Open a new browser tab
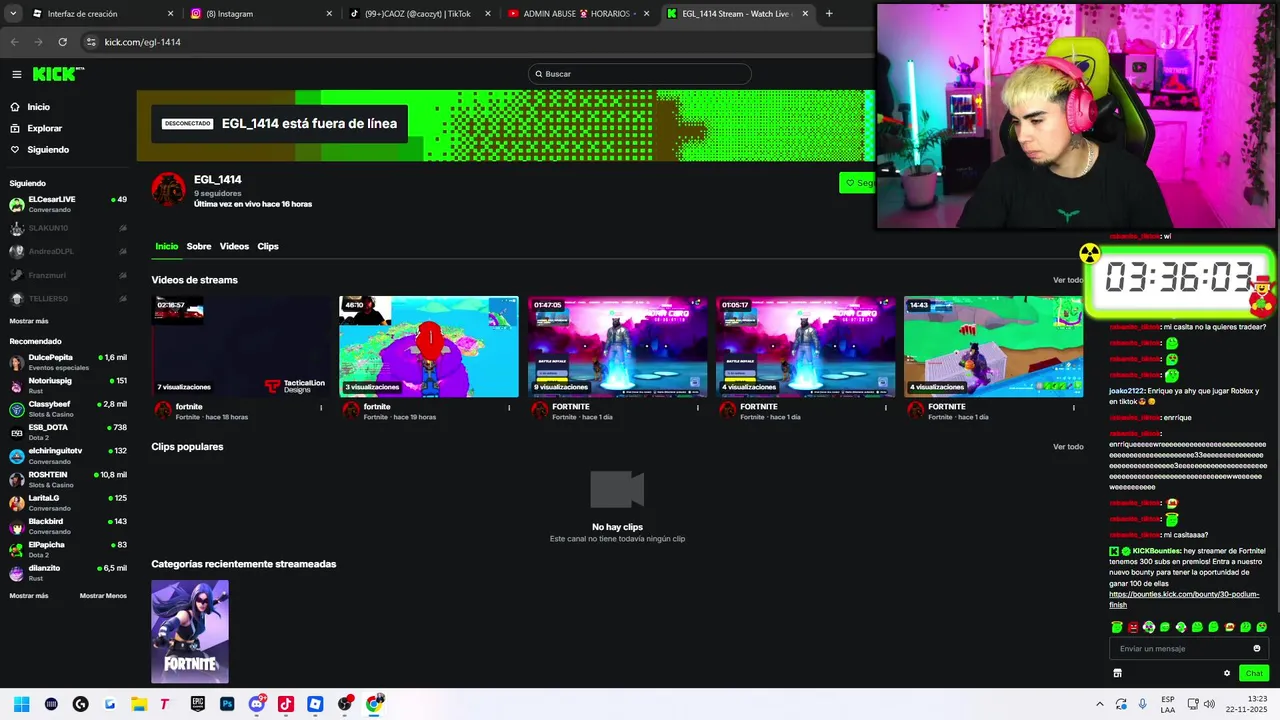The image size is (1280, 720). [x=829, y=14]
